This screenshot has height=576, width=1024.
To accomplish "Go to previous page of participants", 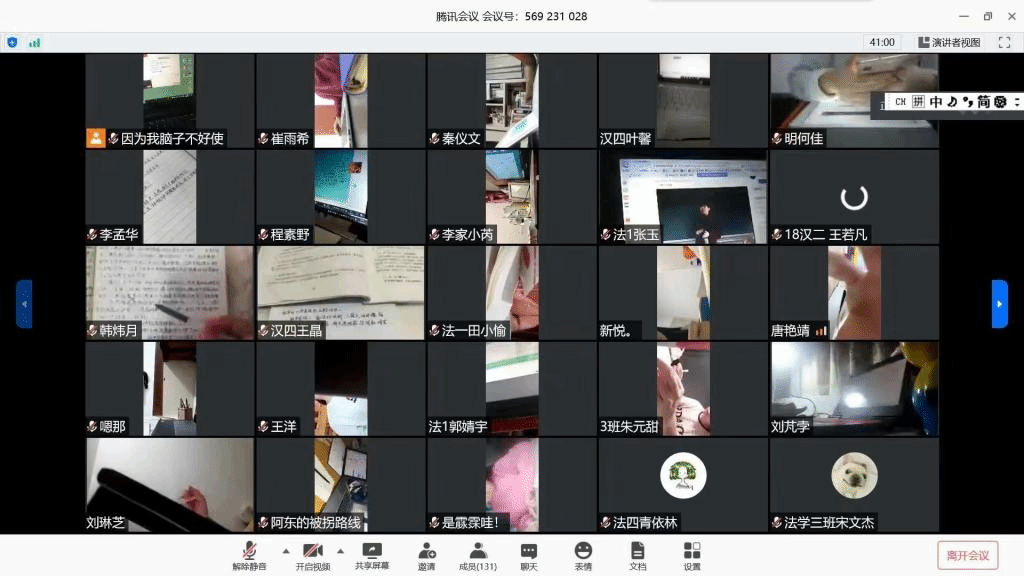I will tap(24, 303).
